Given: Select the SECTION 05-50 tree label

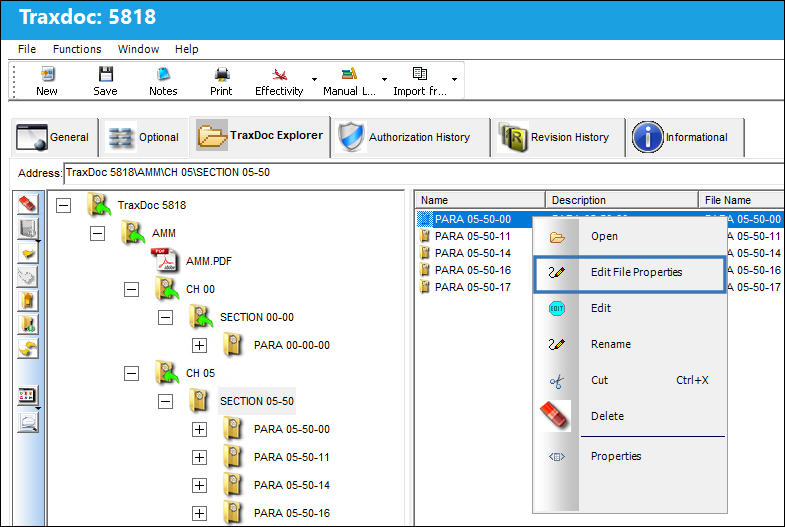Looking at the screenshot, I should pyautogui.click(x=257, y=401).
